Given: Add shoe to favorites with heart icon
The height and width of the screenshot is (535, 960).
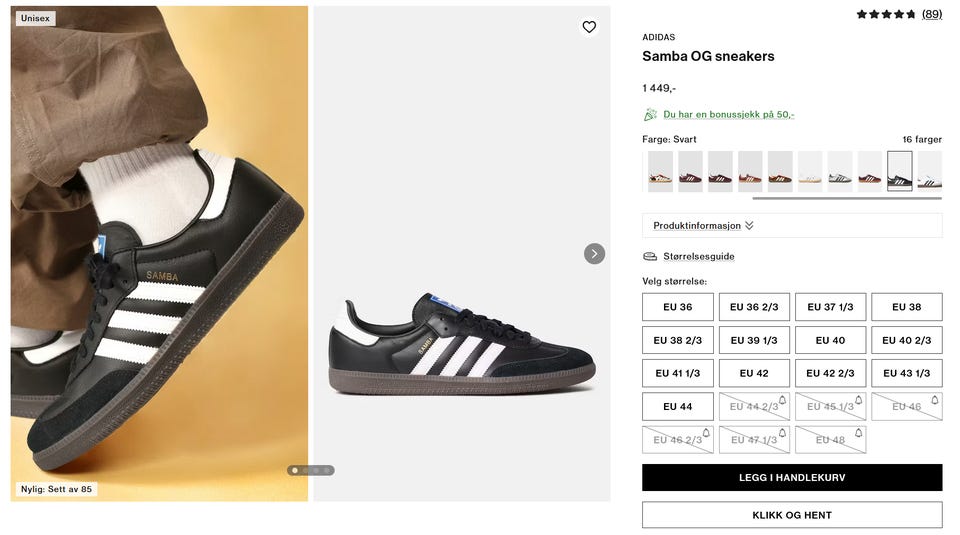Looking at the screenshot, I should click(589, 27).
